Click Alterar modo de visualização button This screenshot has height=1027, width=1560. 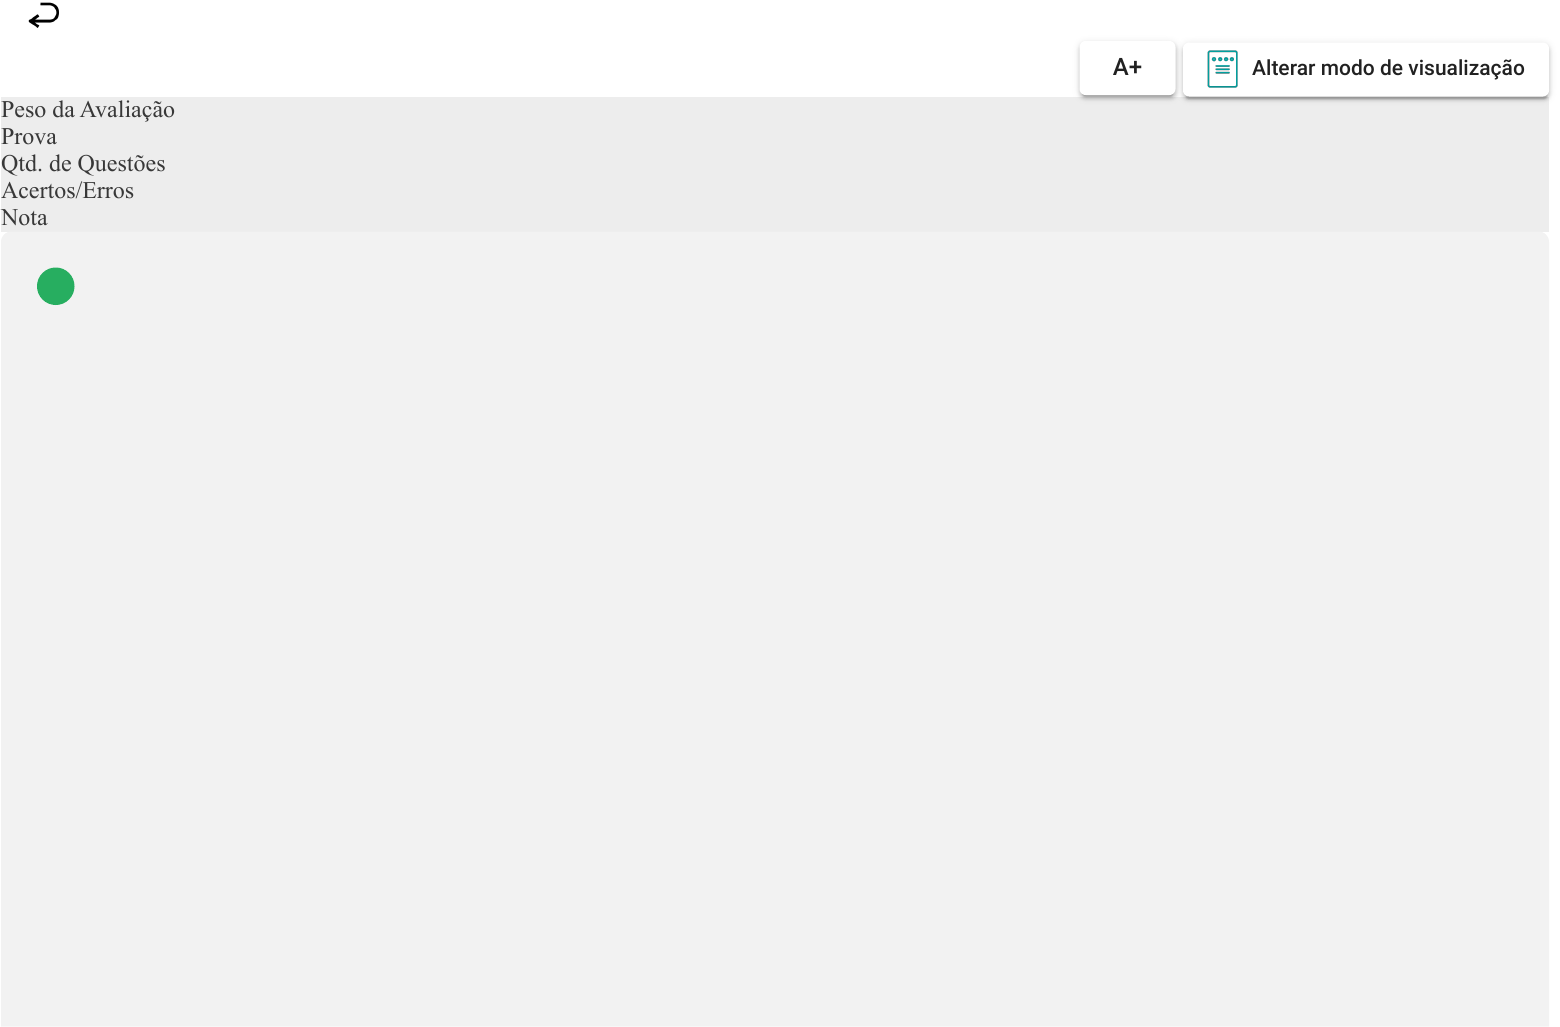(1366, 69)
